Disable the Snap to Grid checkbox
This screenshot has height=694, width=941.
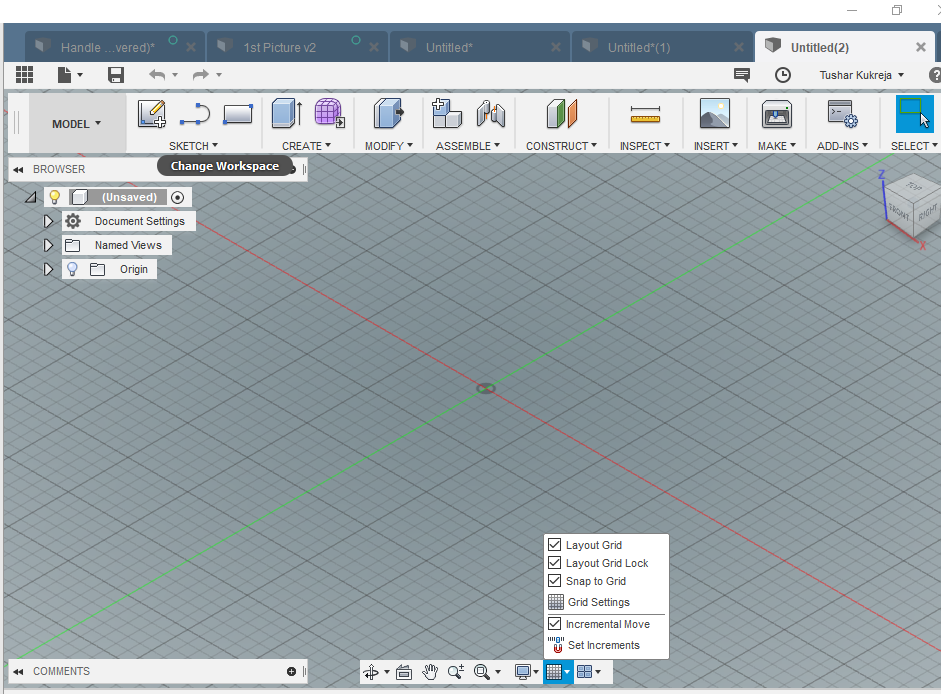point(555,581)
